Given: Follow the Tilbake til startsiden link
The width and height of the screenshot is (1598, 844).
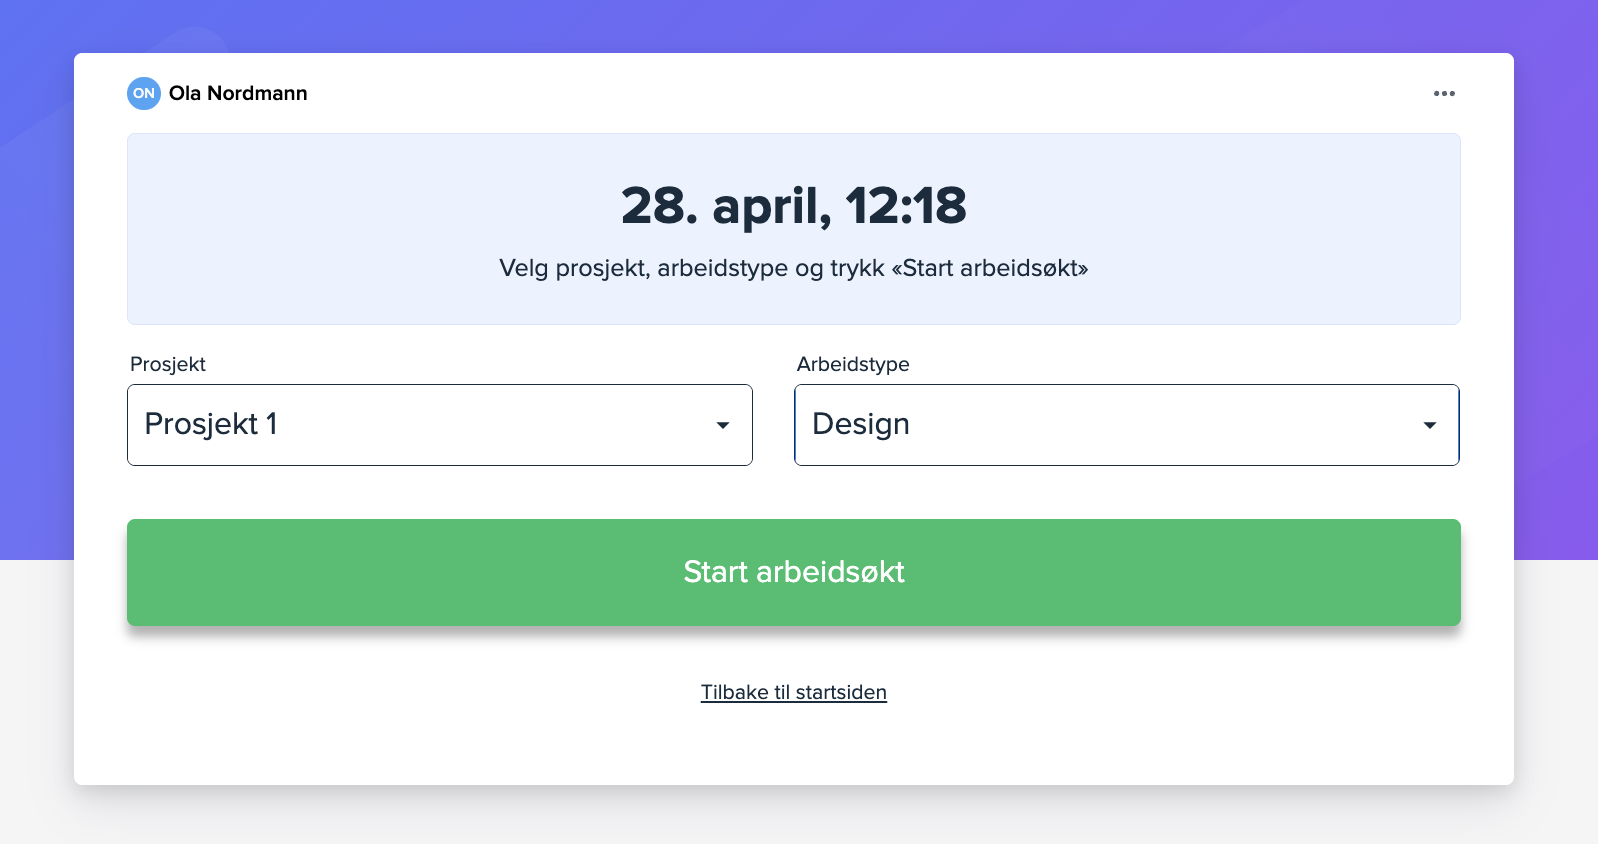Looking at the screenshot, I should [794, 692].
